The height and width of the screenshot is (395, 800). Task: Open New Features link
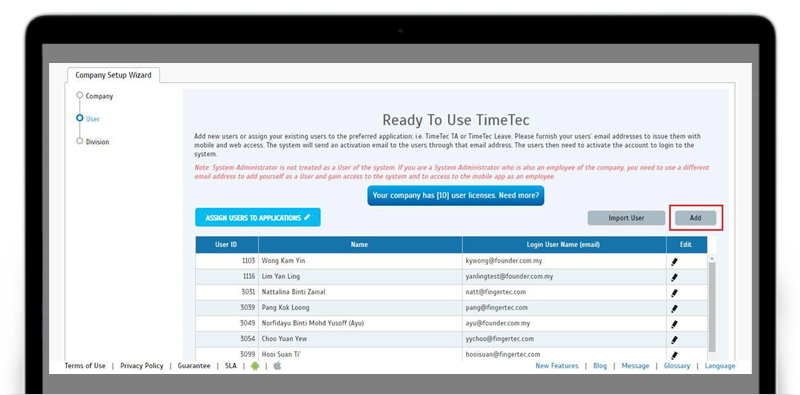(x=557, y=366)
